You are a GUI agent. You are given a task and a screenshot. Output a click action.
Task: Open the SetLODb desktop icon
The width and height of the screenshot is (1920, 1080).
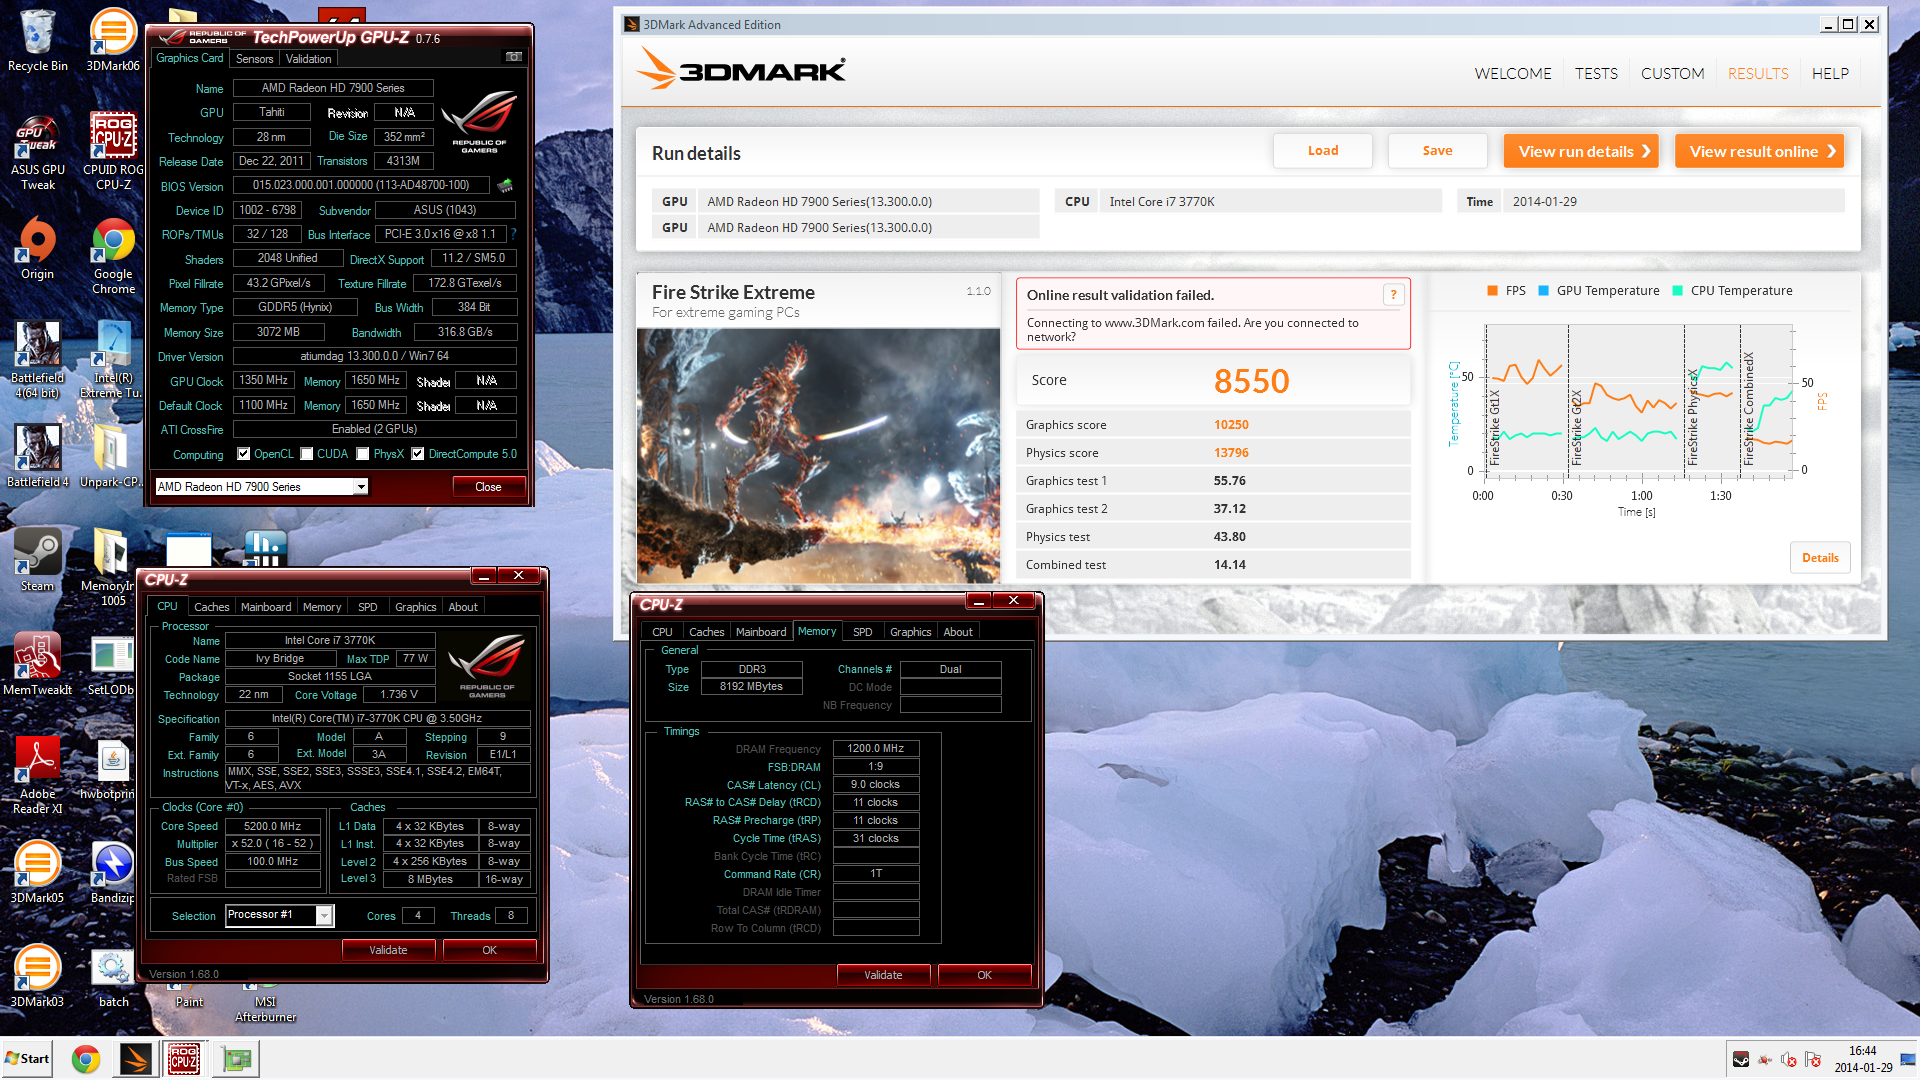(x=111, y=664)
